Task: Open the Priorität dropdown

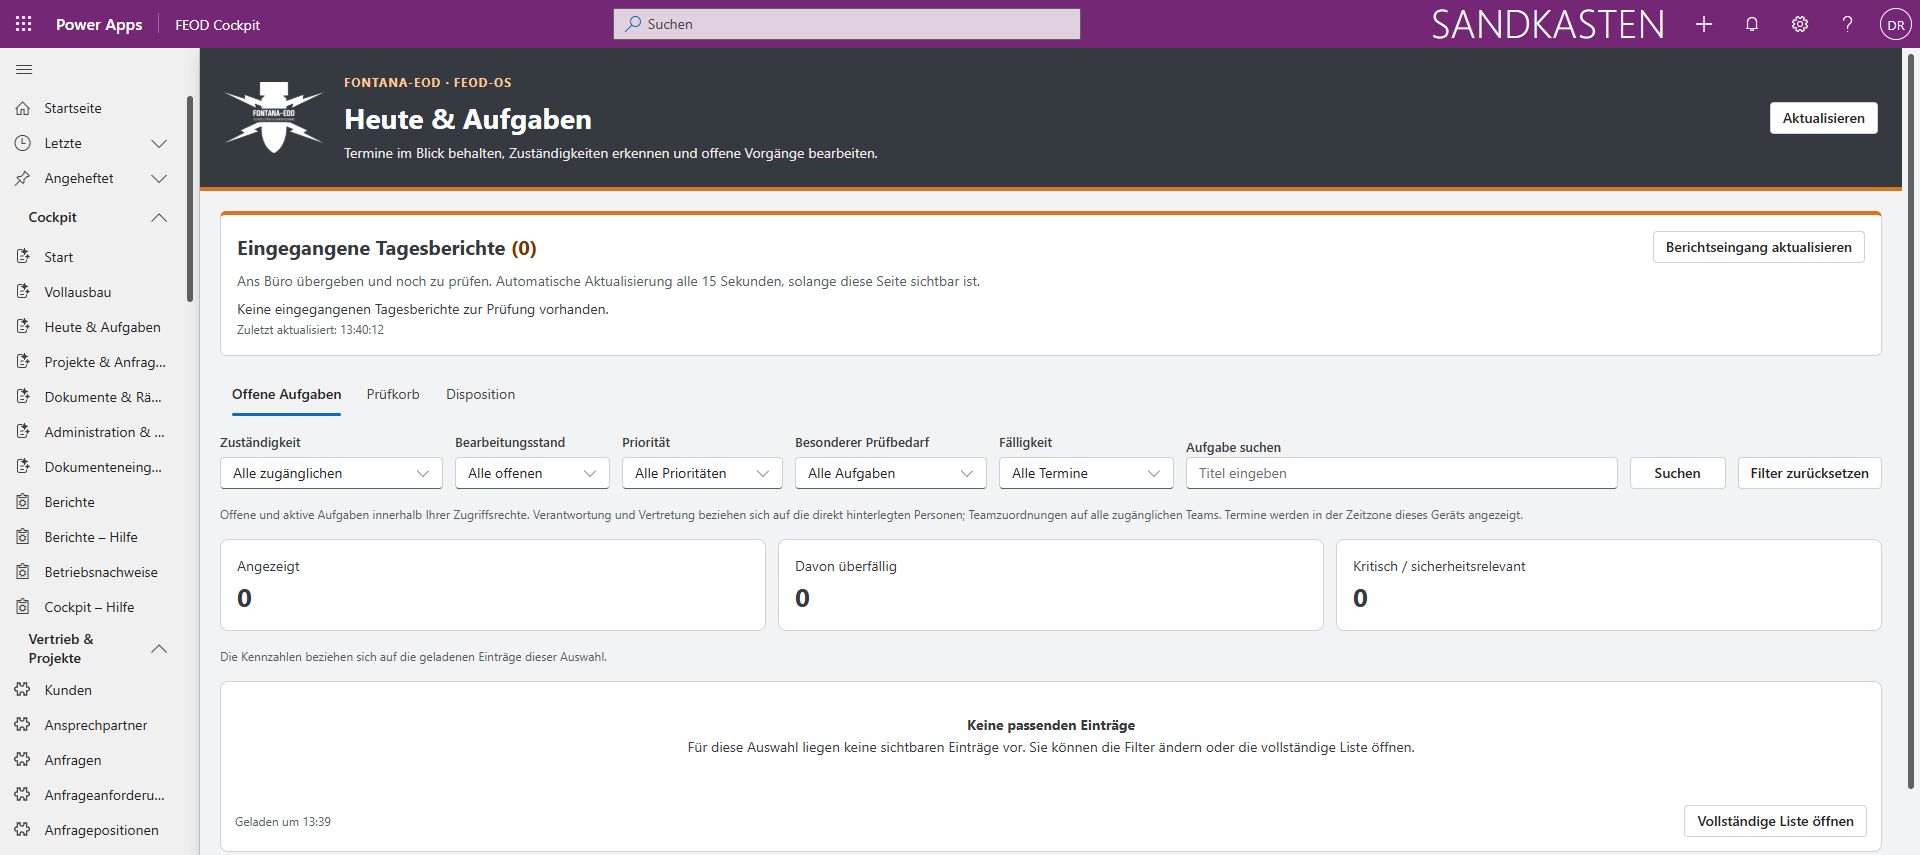Action: (x=702, y=473)
